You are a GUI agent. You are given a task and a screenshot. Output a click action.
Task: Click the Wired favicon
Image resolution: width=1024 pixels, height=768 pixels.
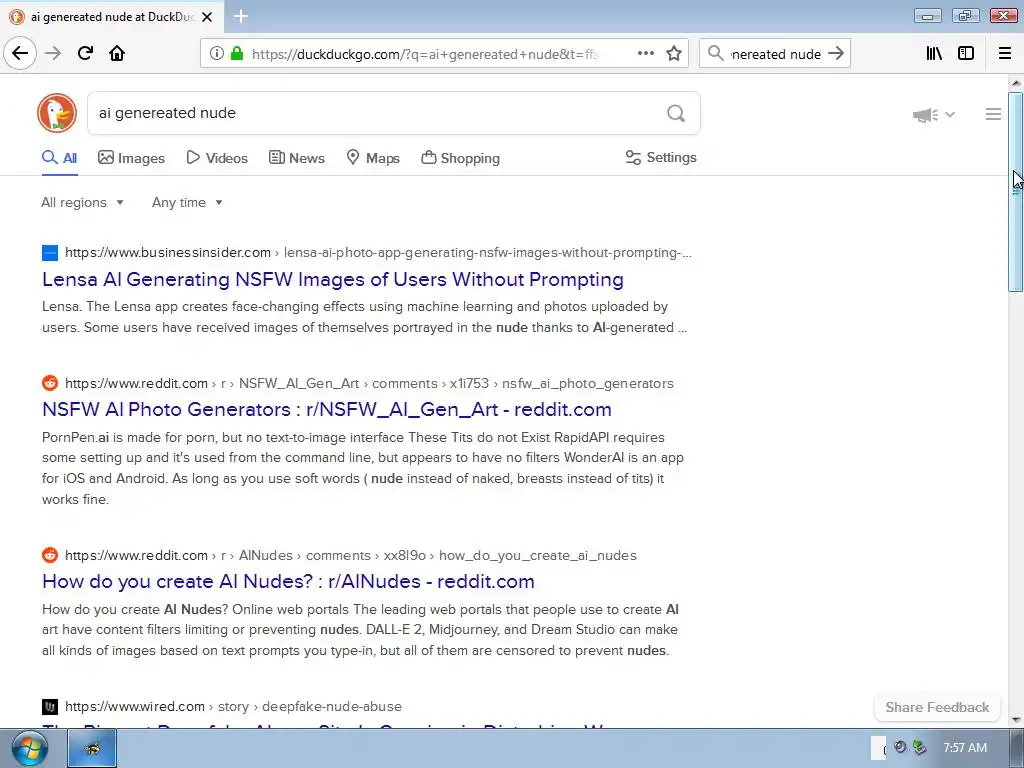click(x=50, y=707)
